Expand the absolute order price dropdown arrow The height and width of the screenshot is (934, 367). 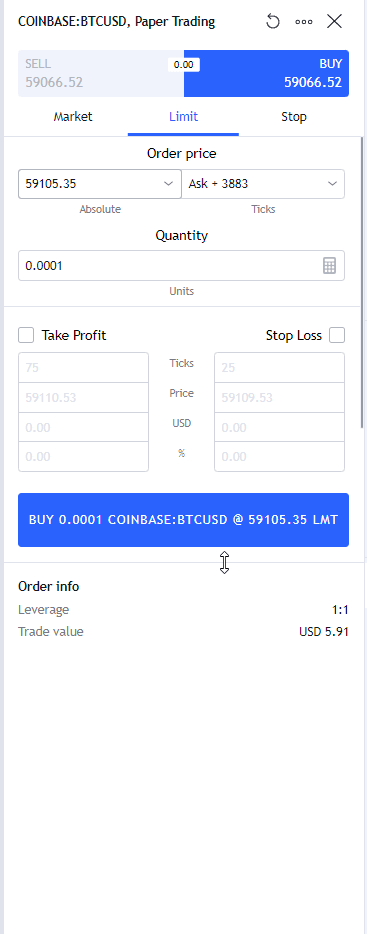[x=169, y=184]
